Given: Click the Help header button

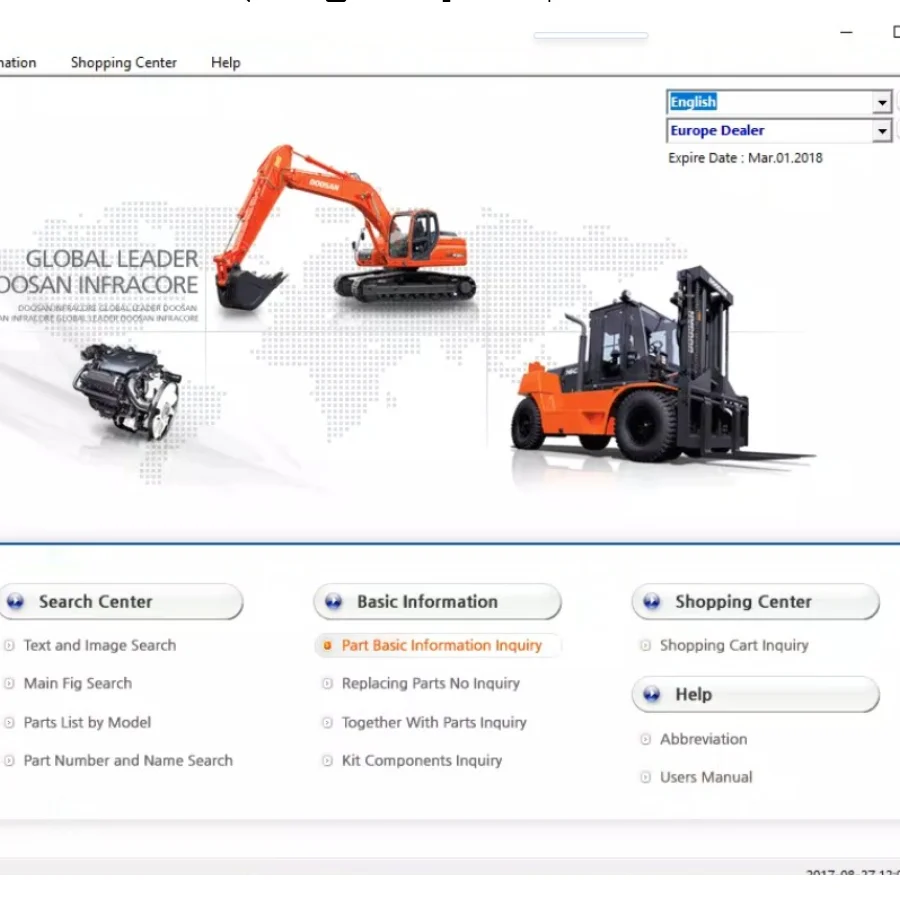Looking at the screenshot, I should [x=755, y=695].
